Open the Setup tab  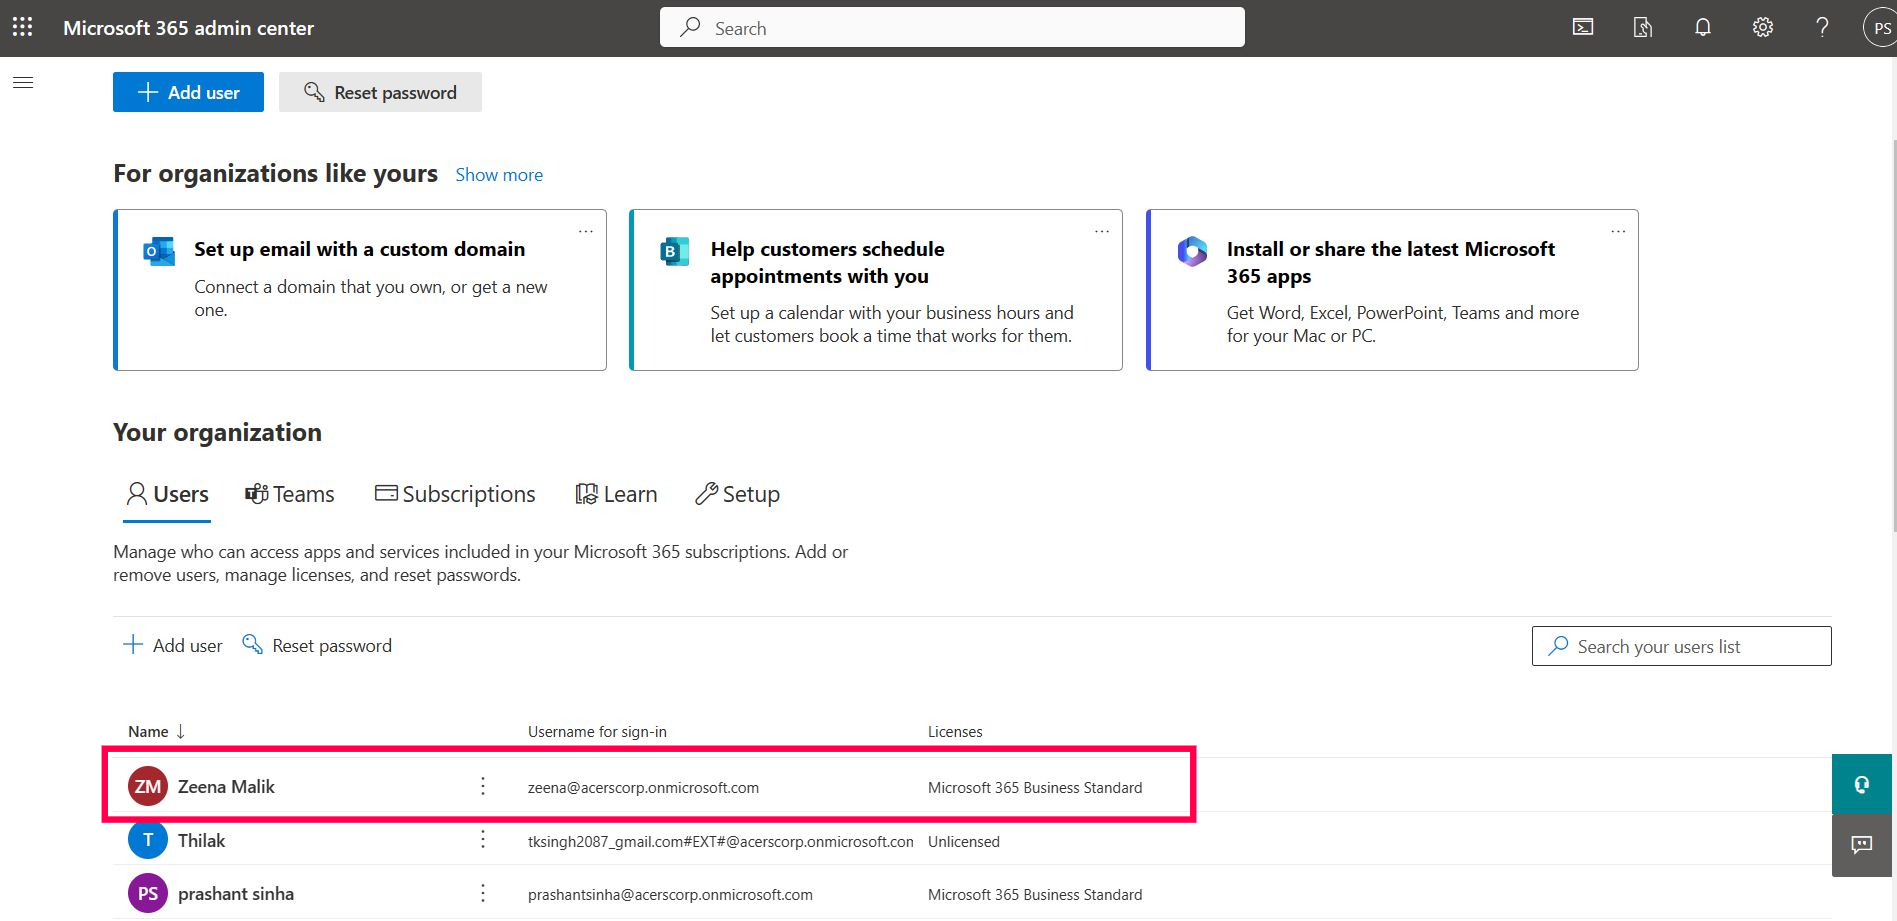737,495
